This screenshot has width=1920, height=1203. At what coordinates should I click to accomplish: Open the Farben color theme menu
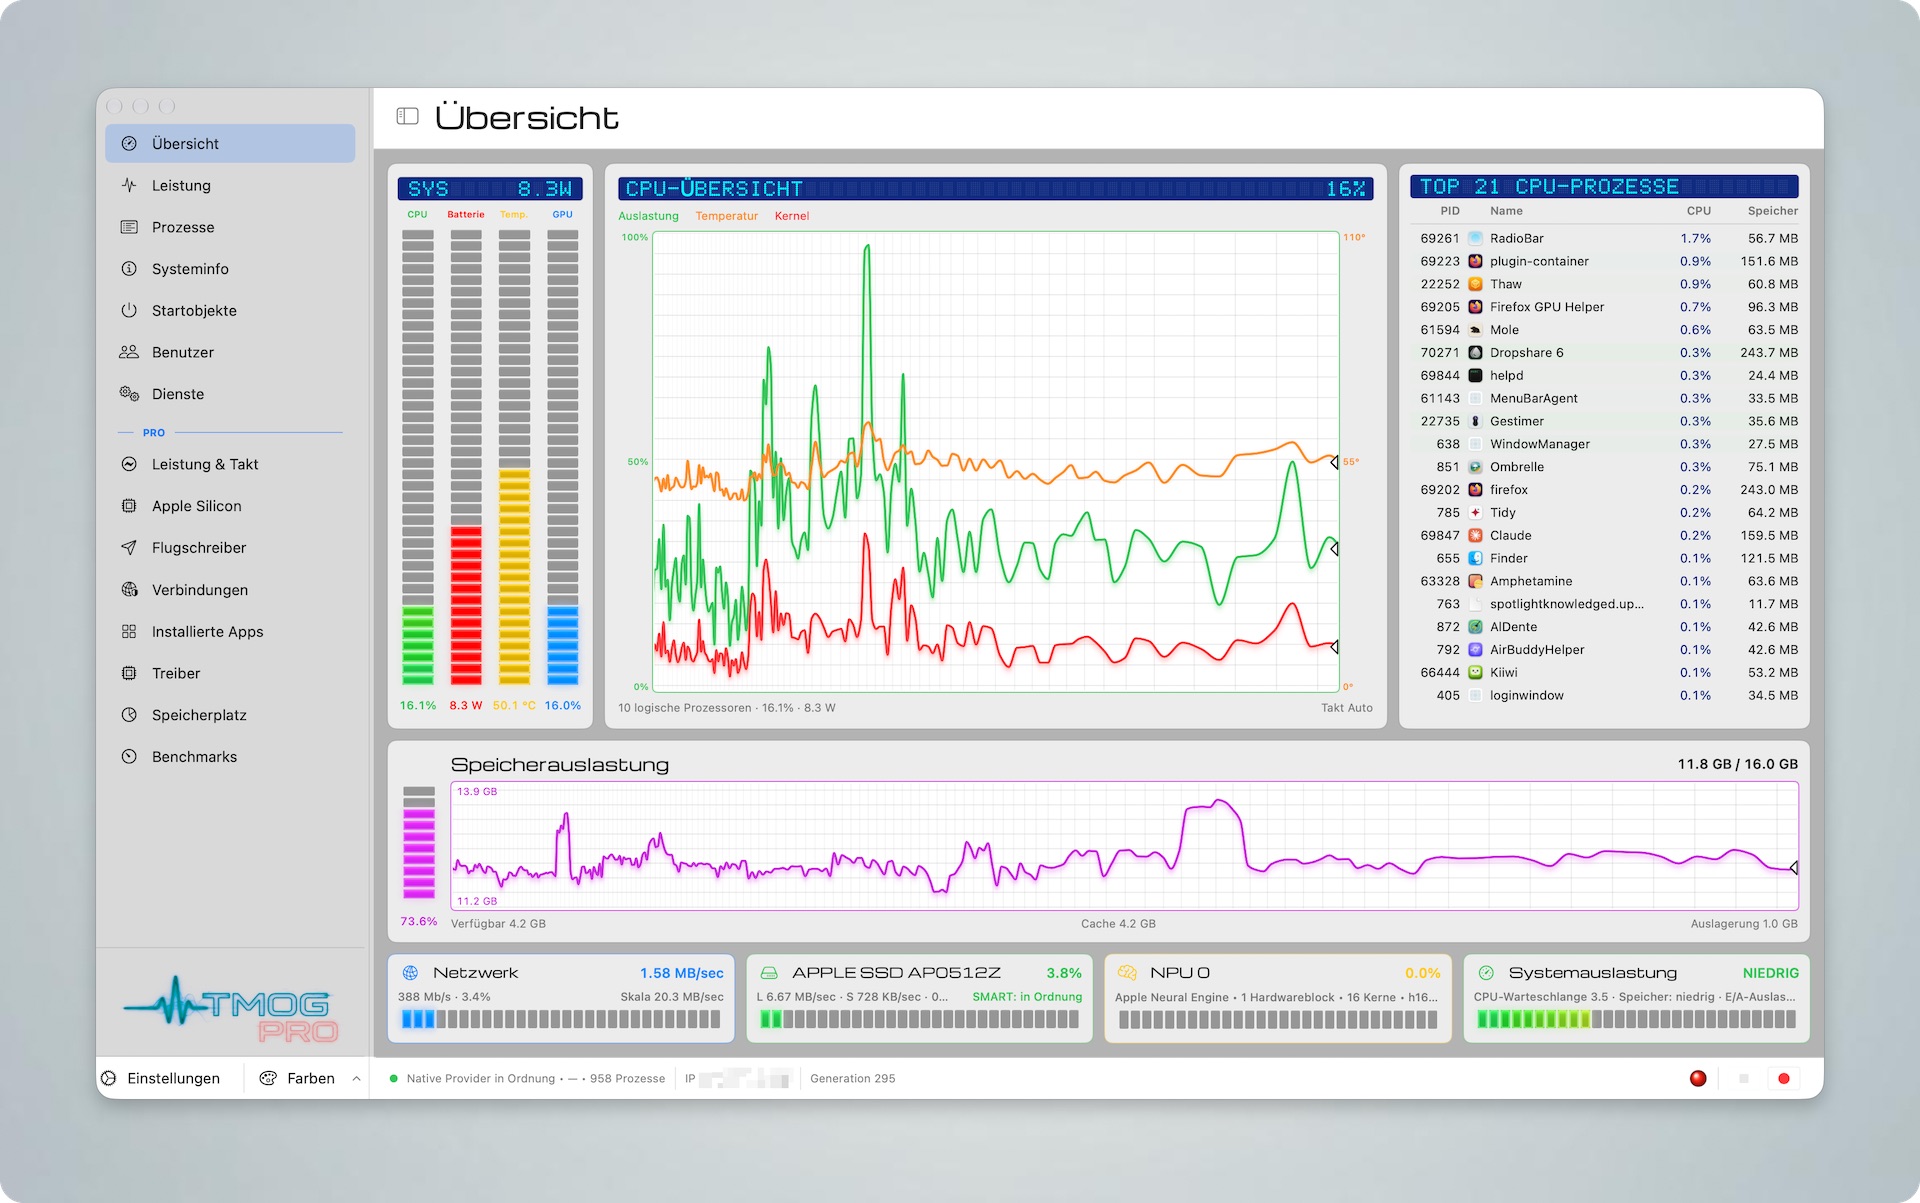click(x=297, y=1078)
